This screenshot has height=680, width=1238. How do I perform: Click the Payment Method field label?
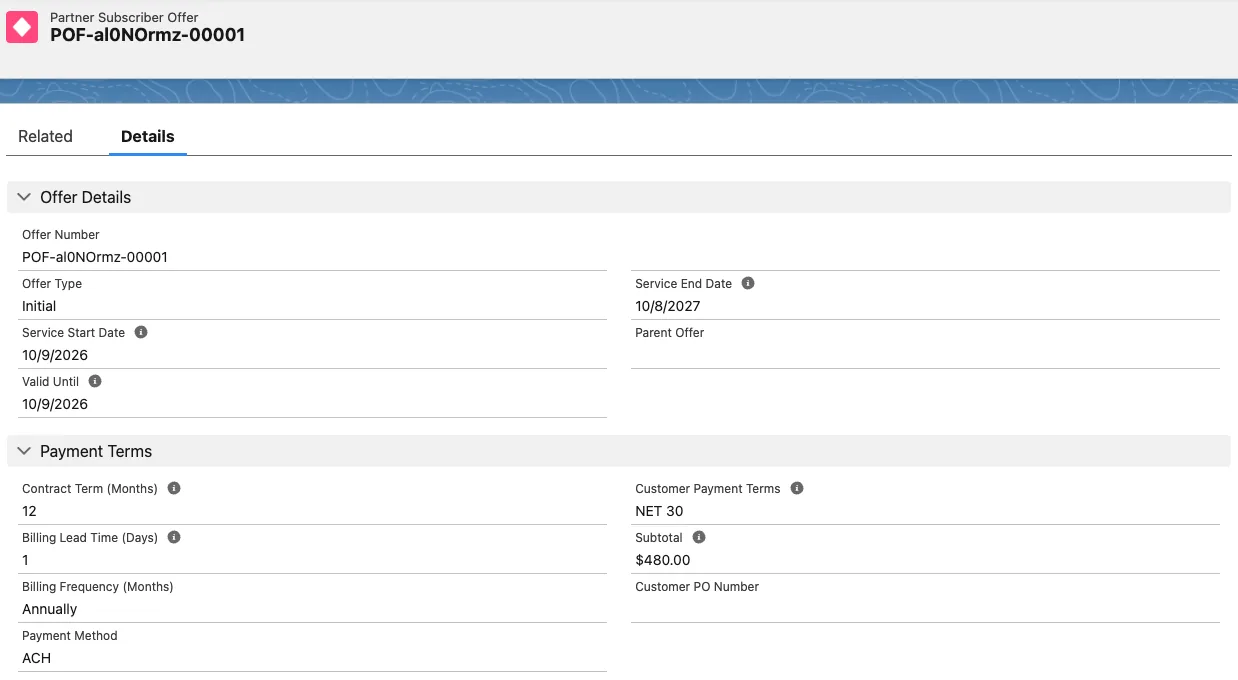70,635
